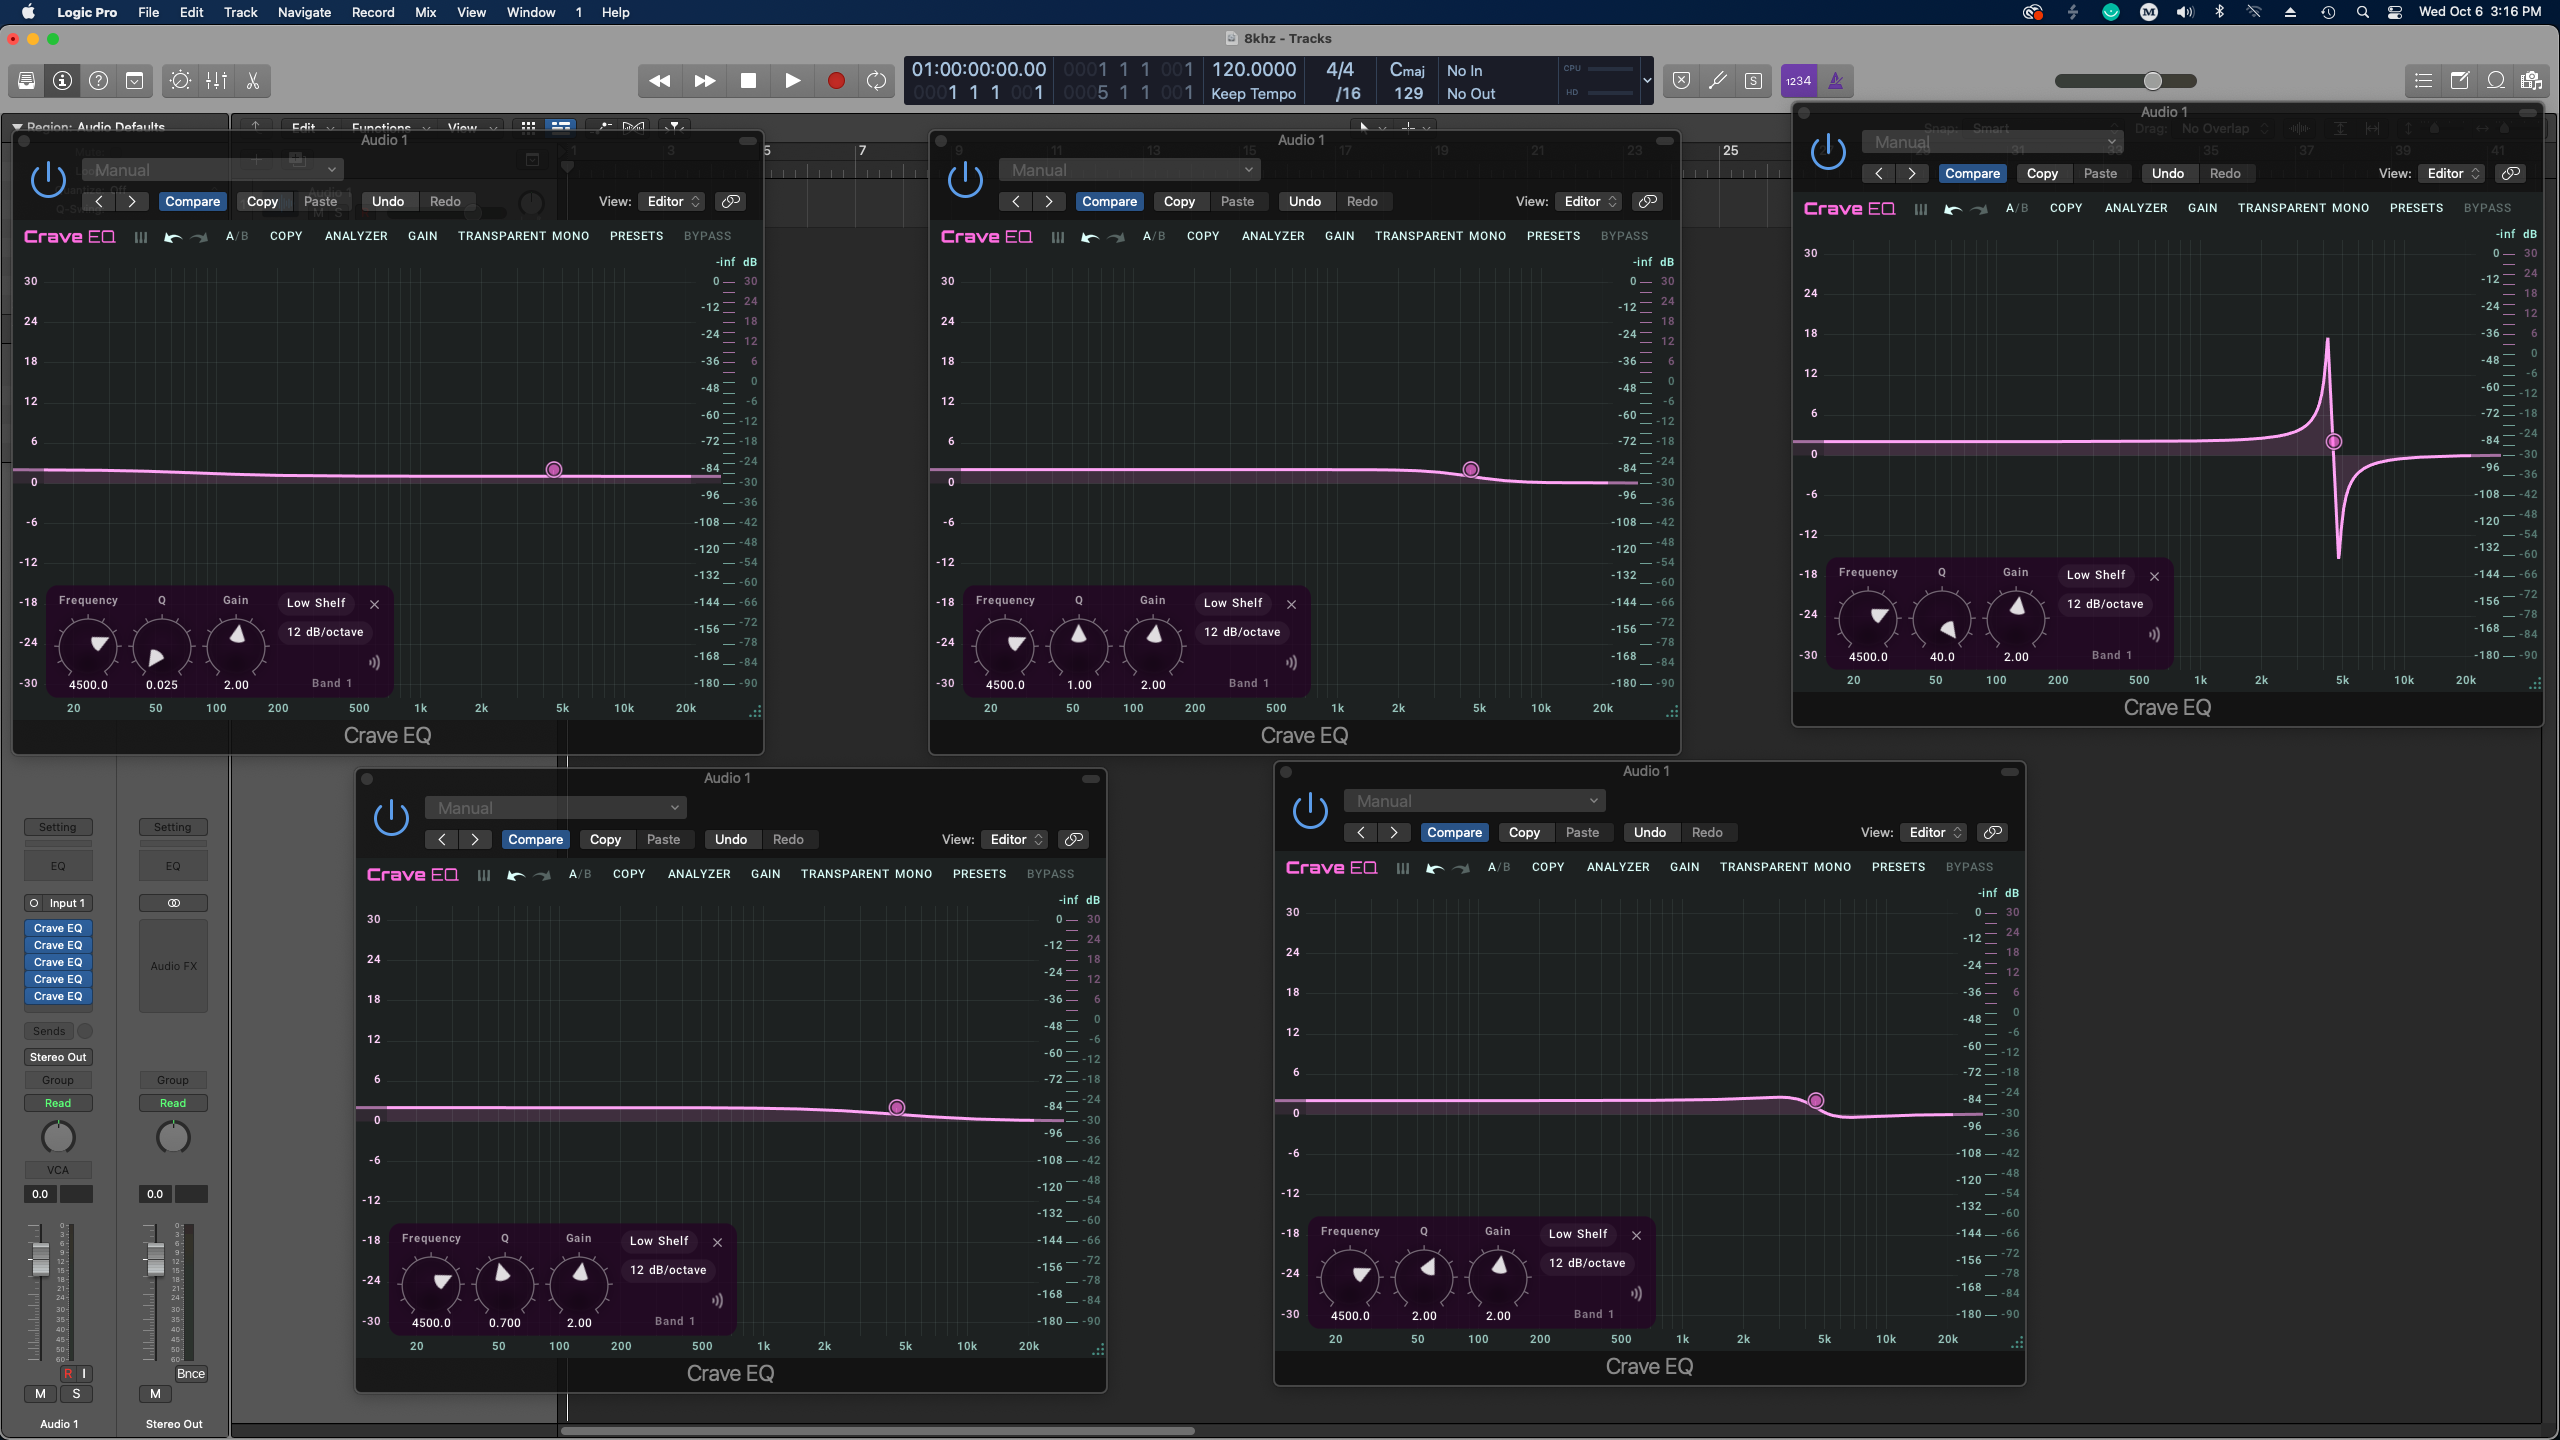Open Control Center from the macOS menu bar

pos(2395,12)
